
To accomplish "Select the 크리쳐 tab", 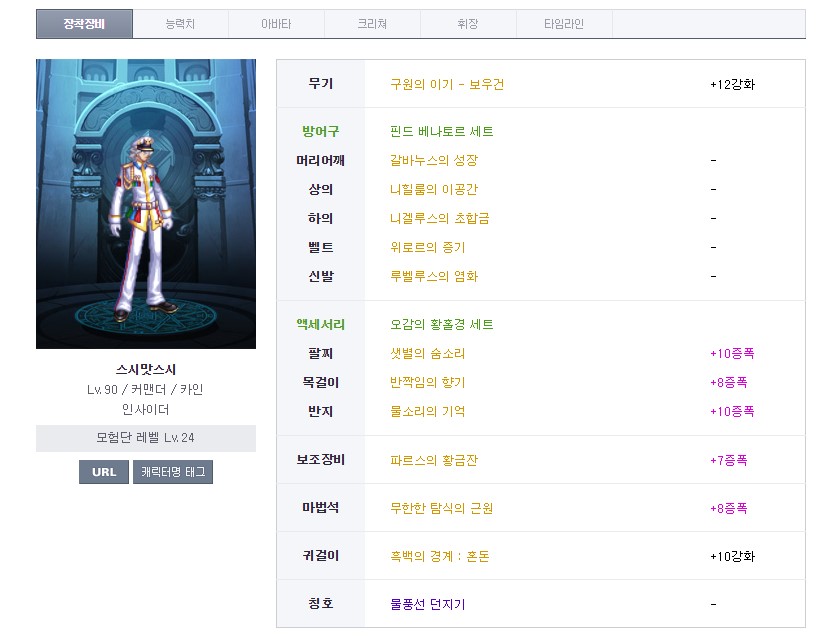I will click(x=372, y=24).
